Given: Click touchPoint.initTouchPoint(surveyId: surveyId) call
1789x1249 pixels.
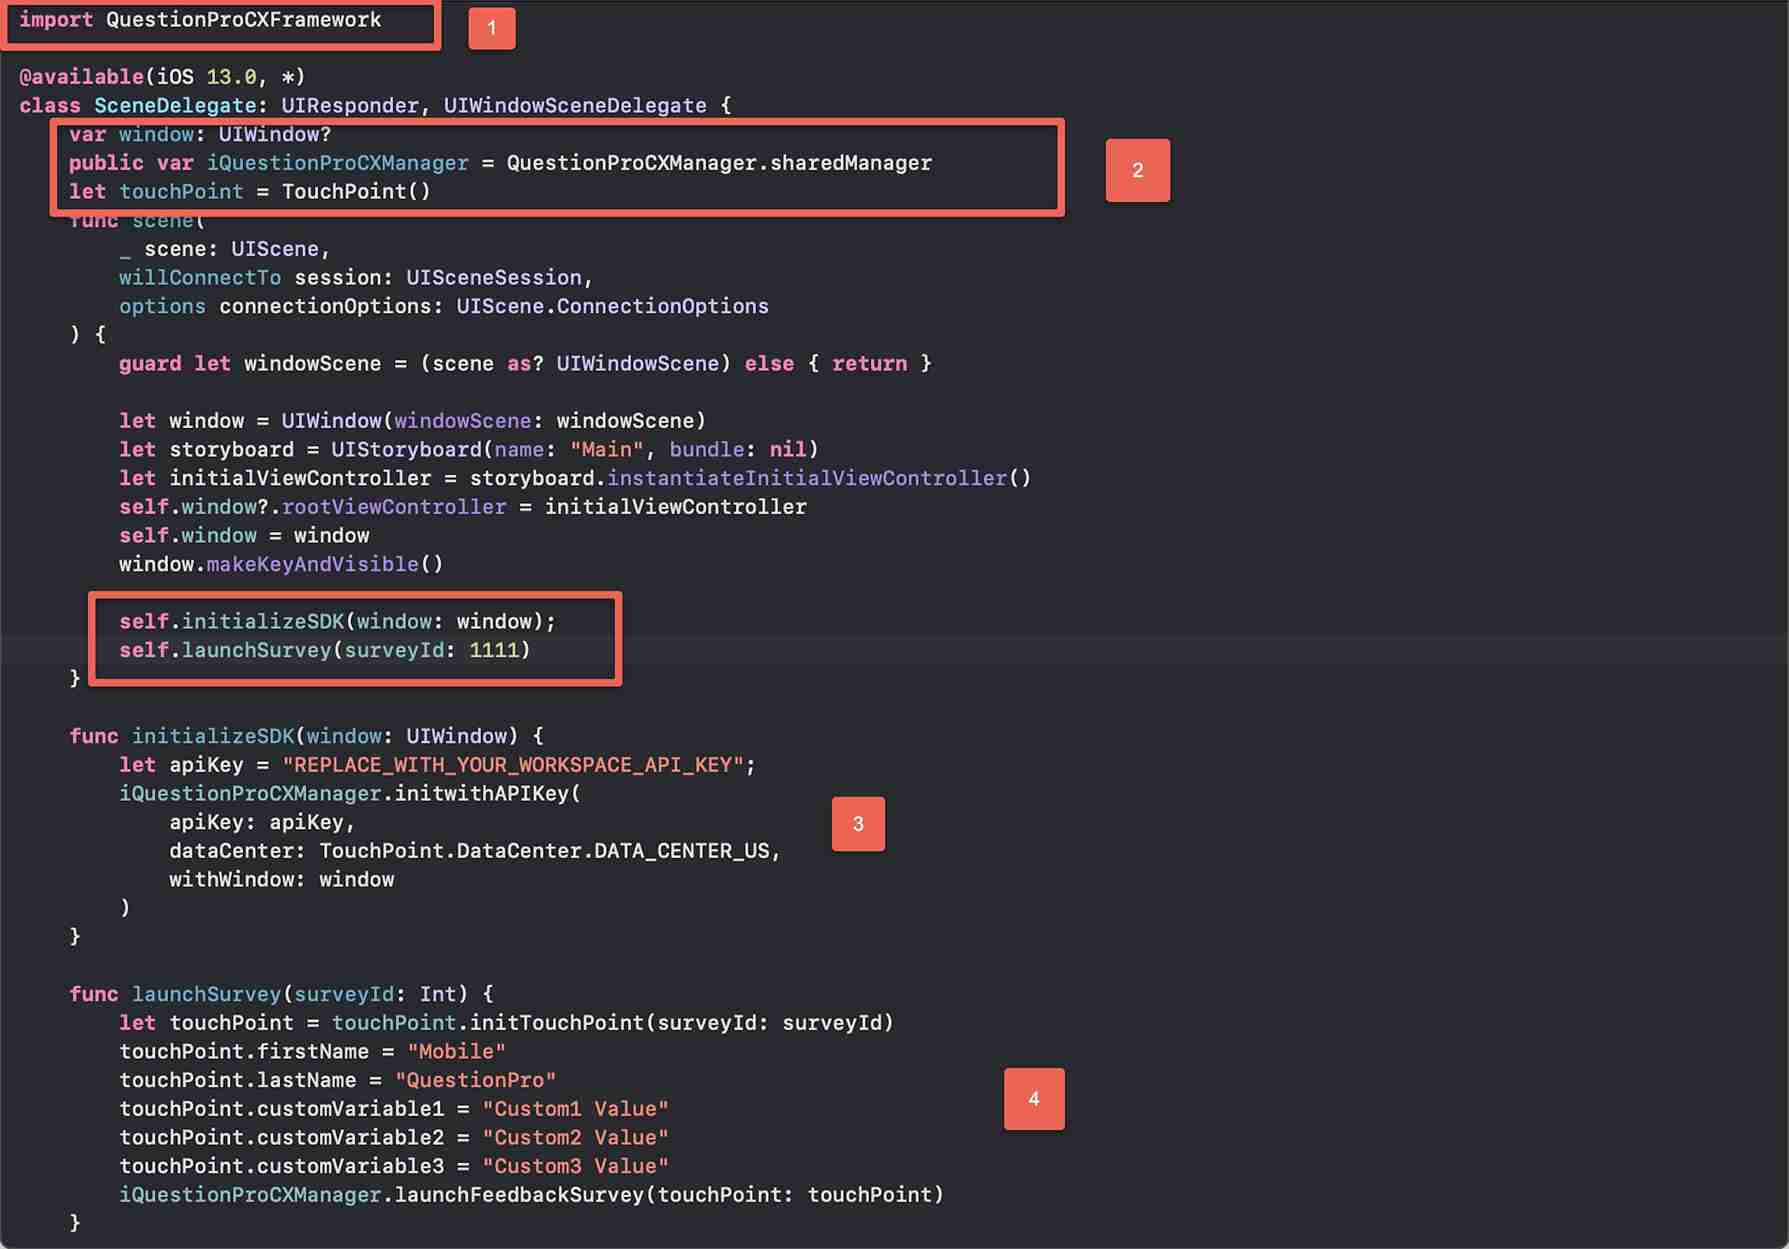Looking at the screenshot, I should [x=613, y=1024].
